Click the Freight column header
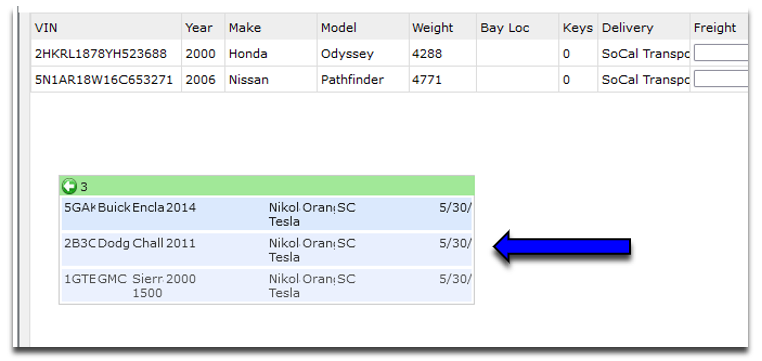 pos(719,28)
